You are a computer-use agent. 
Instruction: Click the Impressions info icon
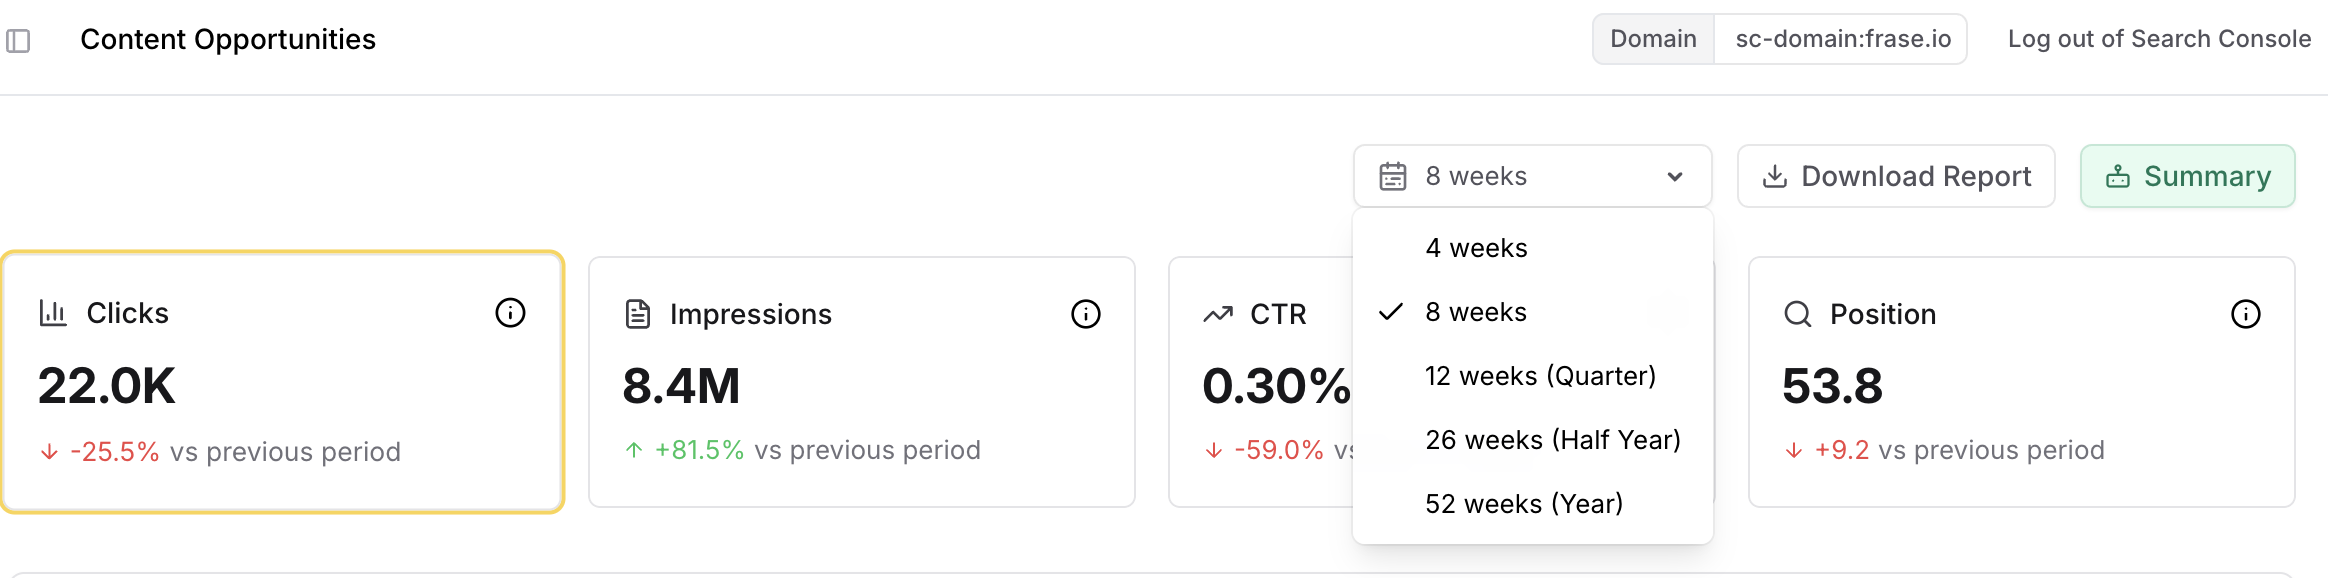click(1085, 314)
